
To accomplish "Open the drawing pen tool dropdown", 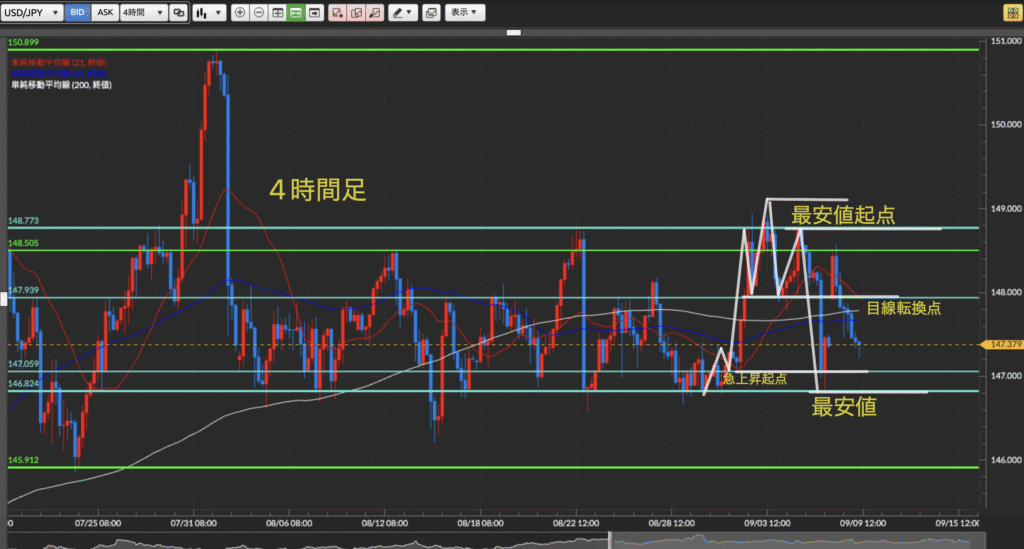I will tap(402, 12).
